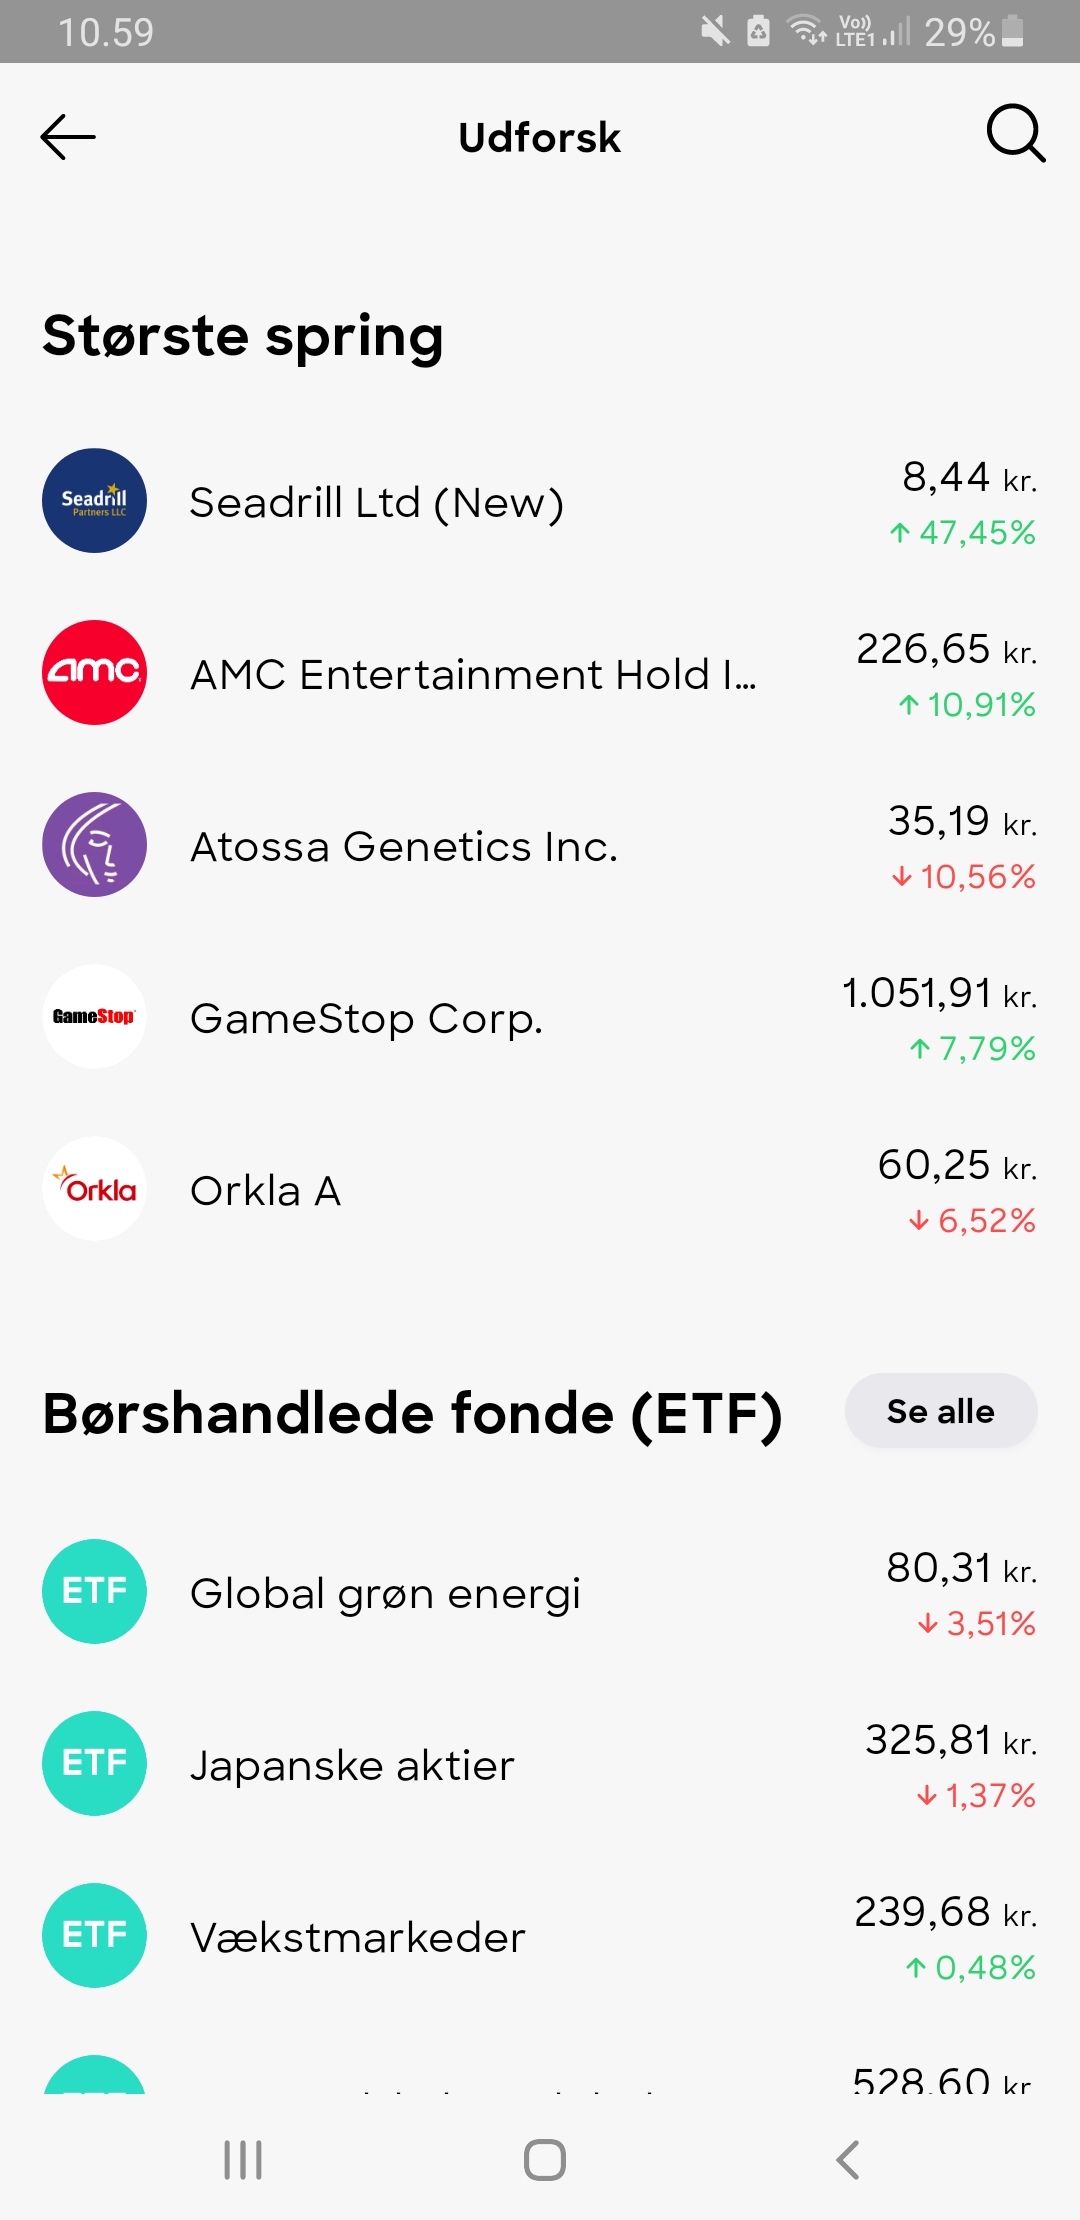Open search with the magnifier icon
The width and height of the screenshot is (1080, 2220).
[1016, 133]
